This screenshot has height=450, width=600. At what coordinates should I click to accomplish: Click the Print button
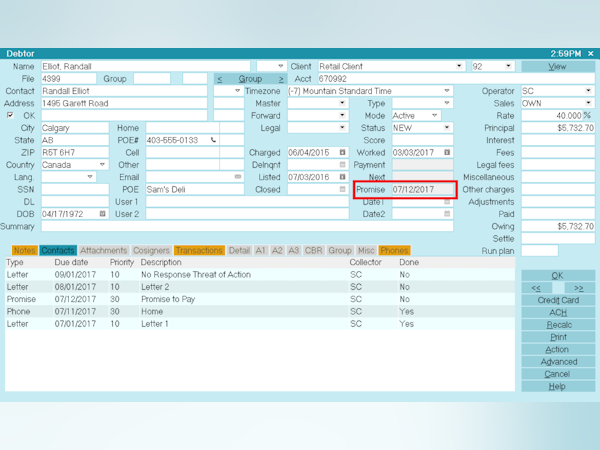click(558, 337)
